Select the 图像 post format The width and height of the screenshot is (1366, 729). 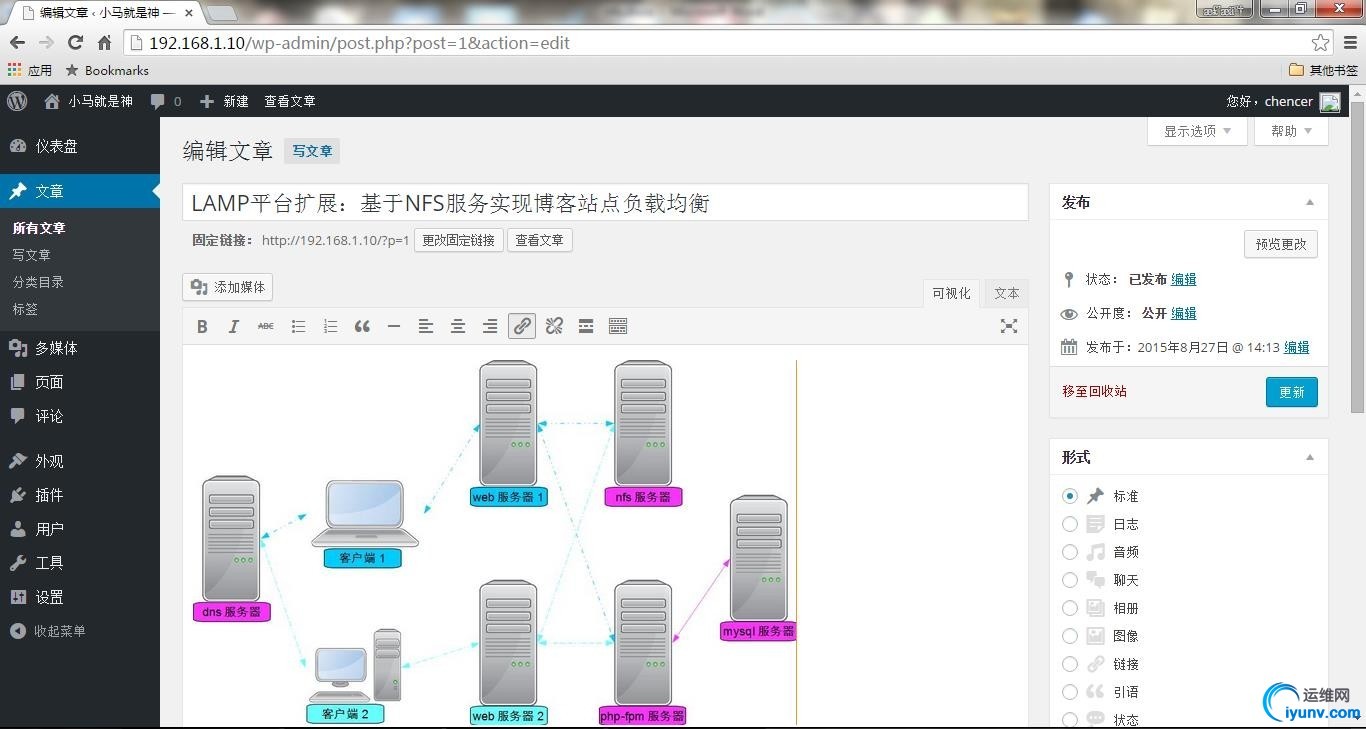1070,636
